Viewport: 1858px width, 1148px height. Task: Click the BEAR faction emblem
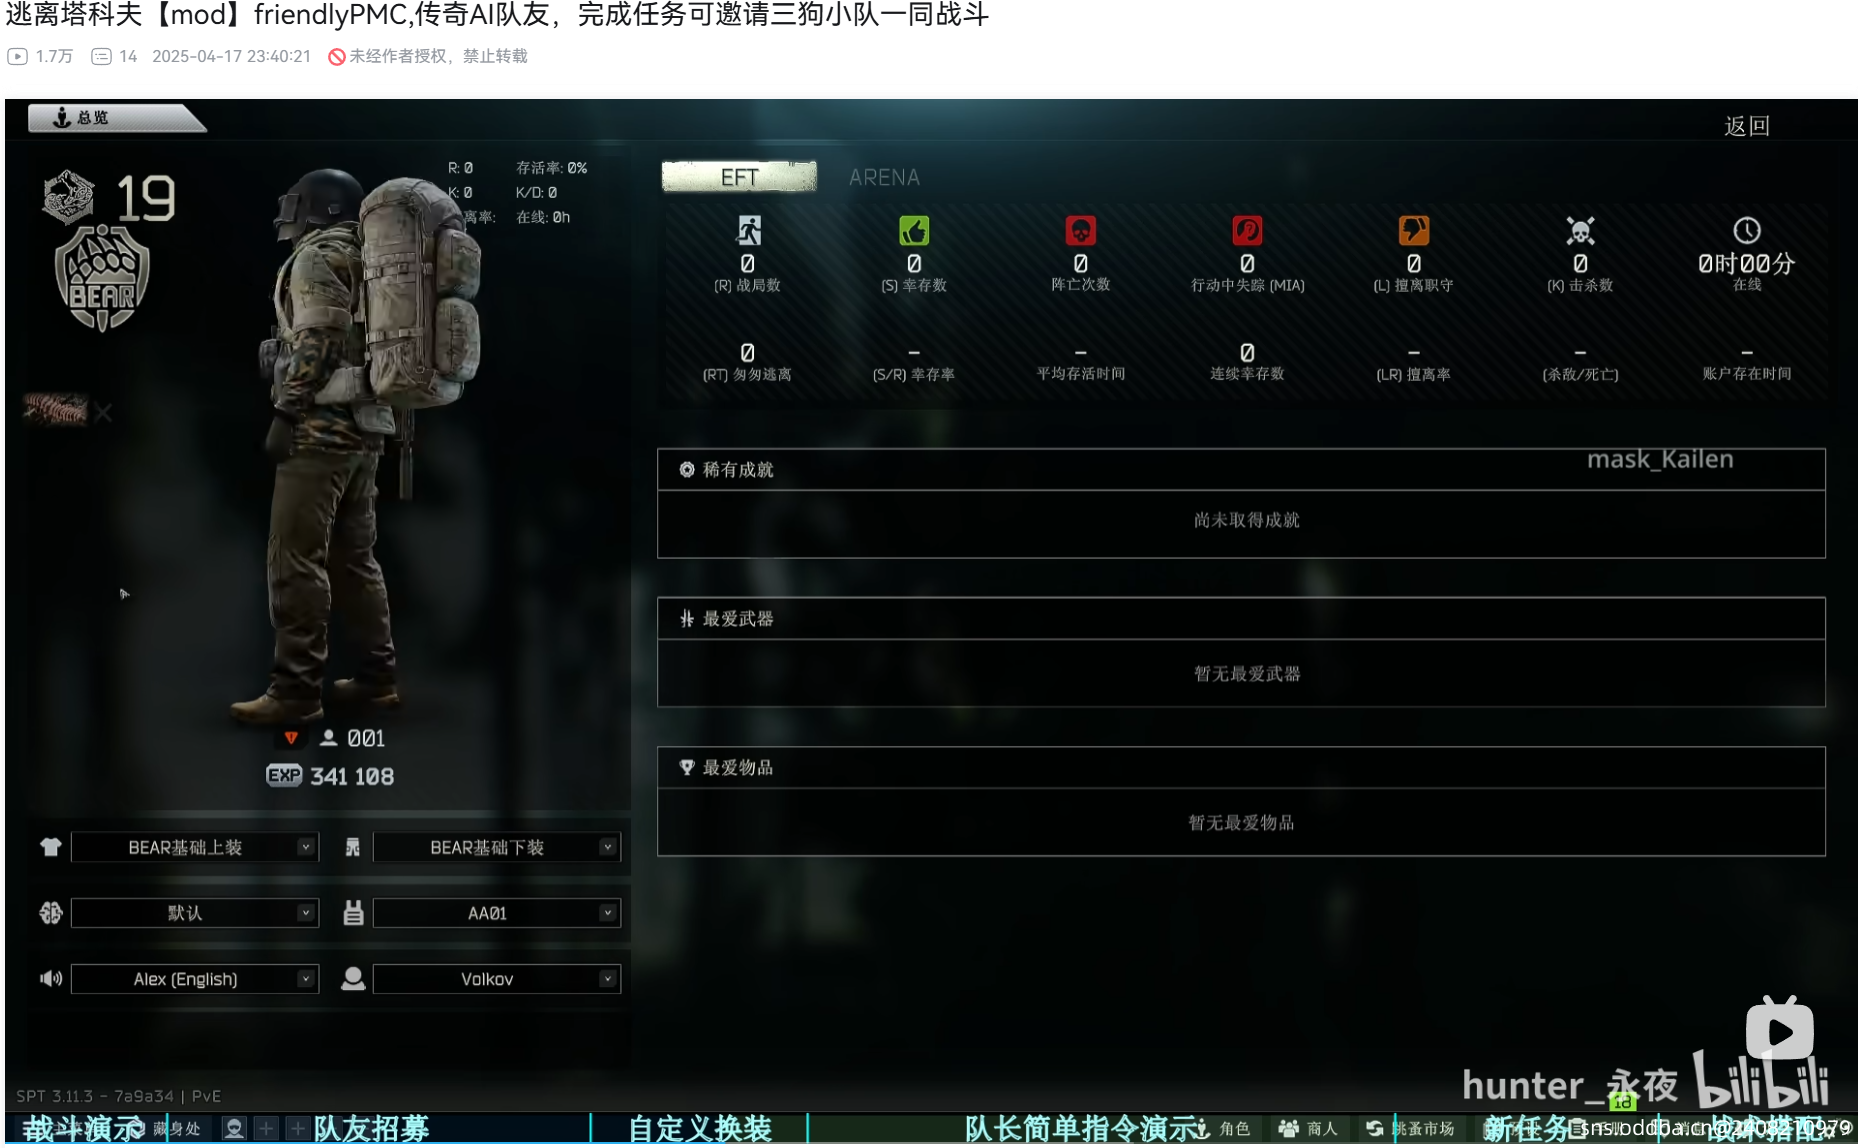coord(102,279)
